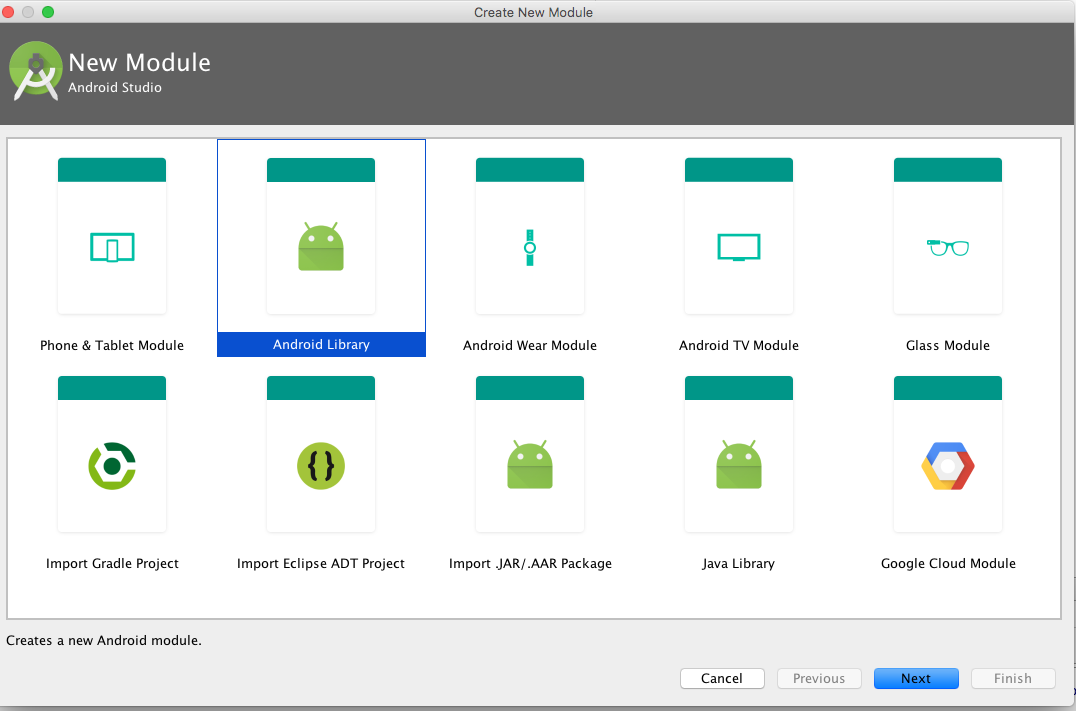
Task: Click the Finish button
Action: click(x=1013, y=678)
